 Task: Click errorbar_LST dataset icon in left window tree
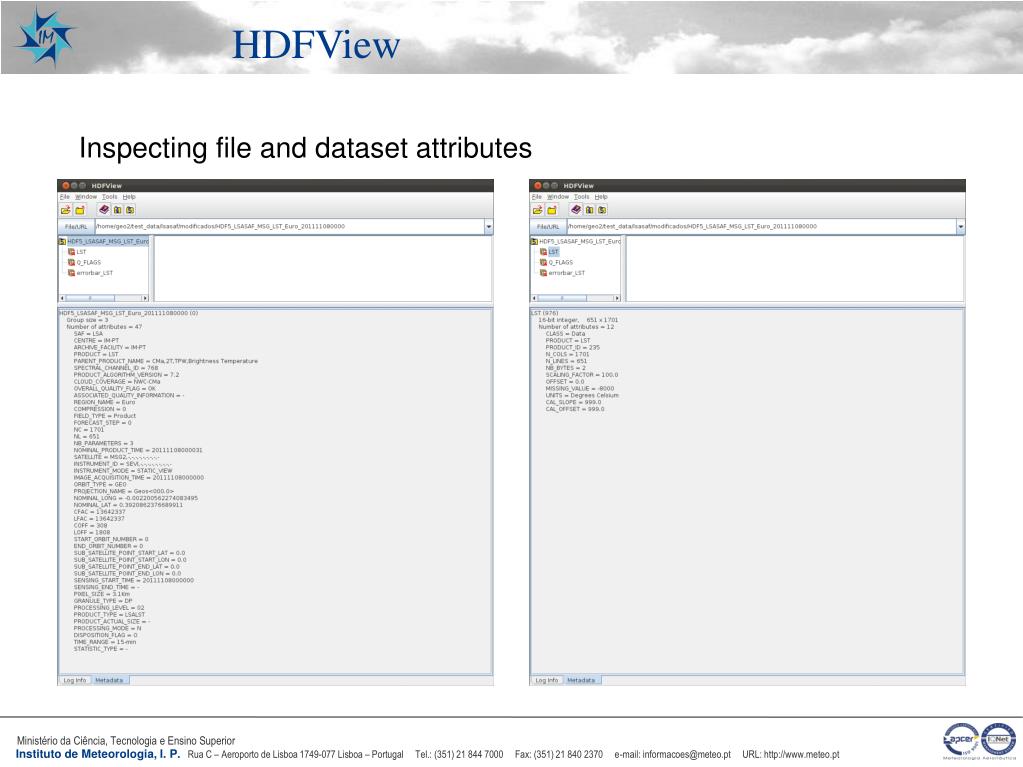[72, 273]
